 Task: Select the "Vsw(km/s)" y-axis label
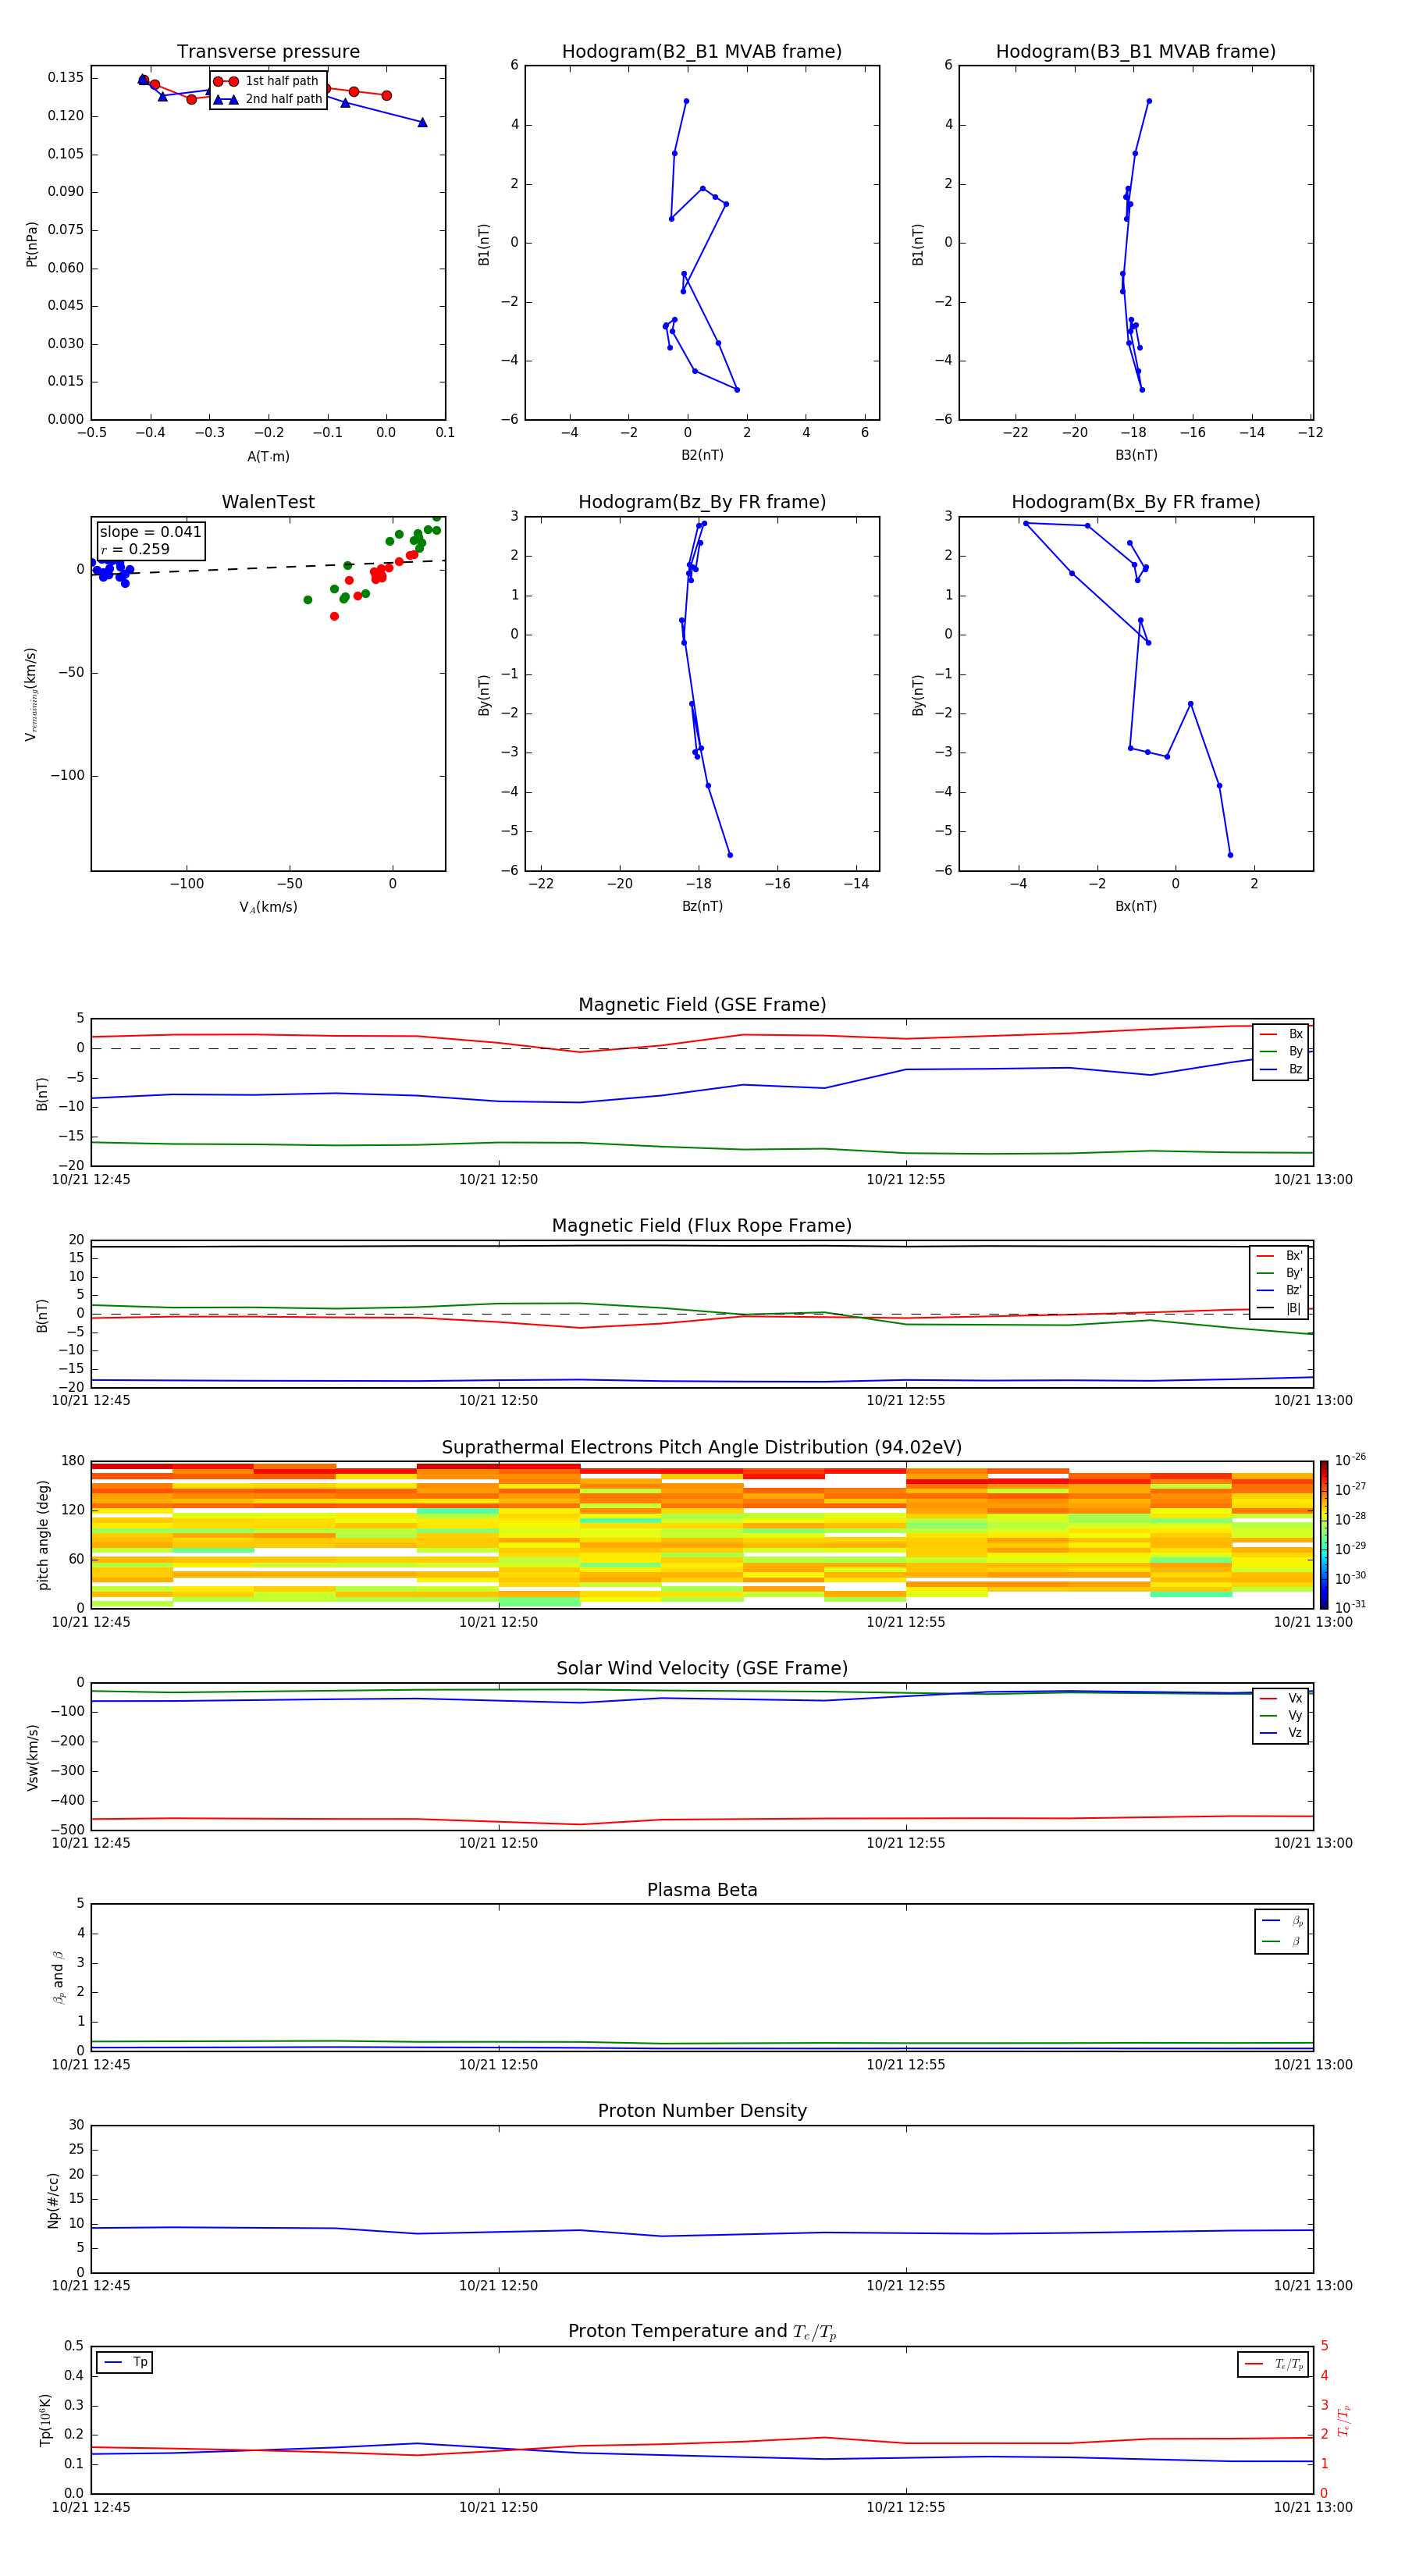click(32, 1757)
